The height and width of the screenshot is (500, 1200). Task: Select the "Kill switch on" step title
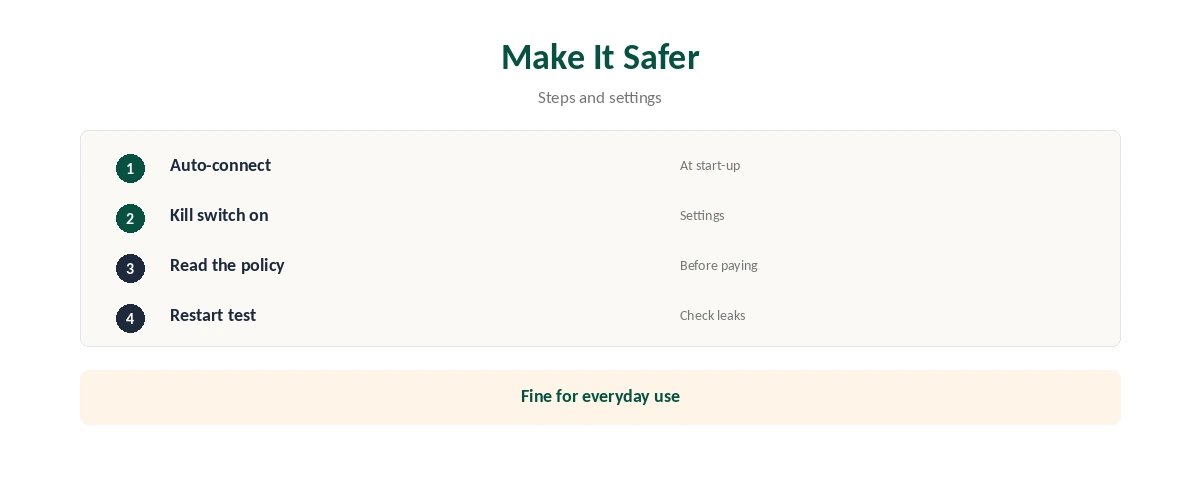[x=219, y=215]
